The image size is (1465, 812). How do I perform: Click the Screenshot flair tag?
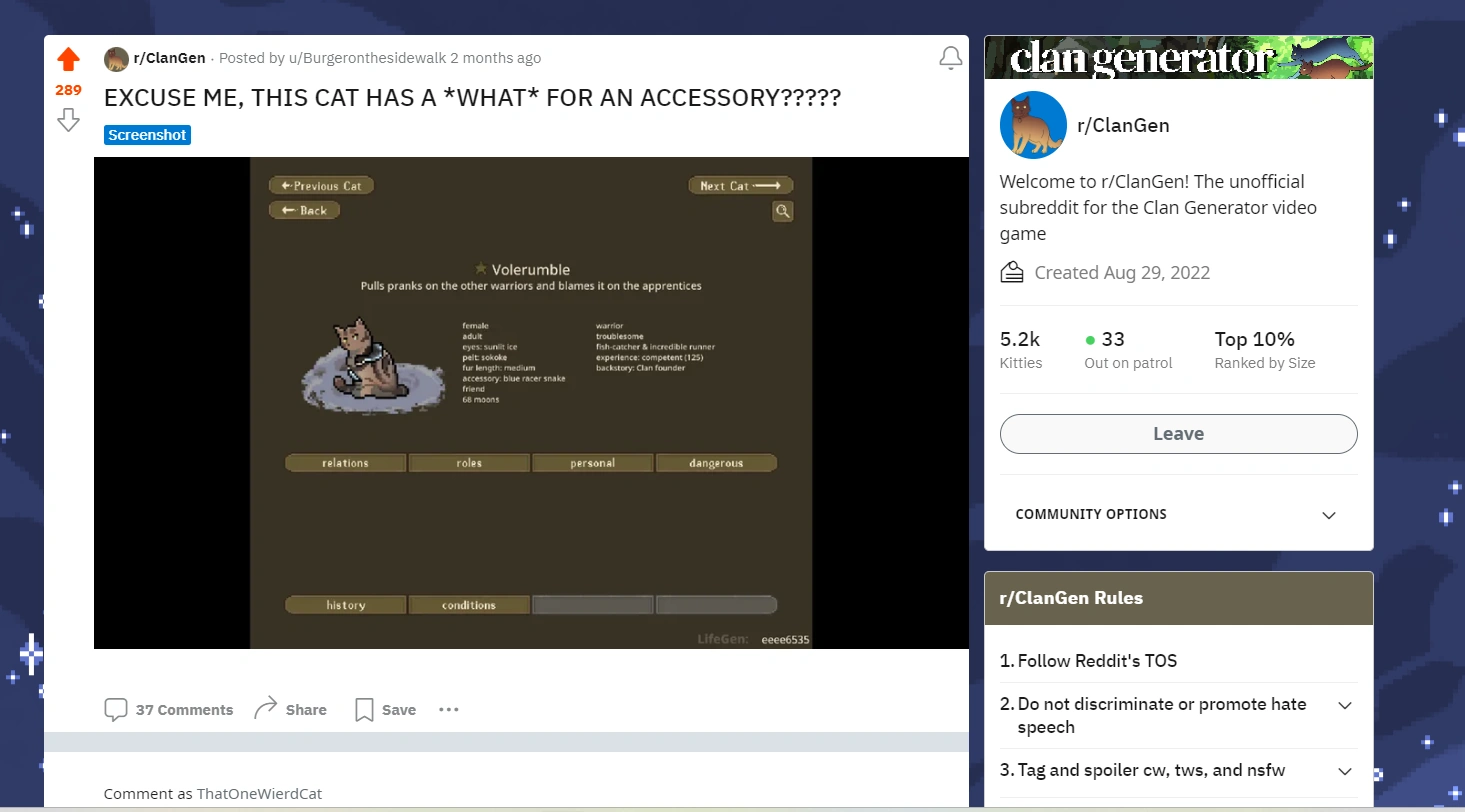tap(147, 134)
